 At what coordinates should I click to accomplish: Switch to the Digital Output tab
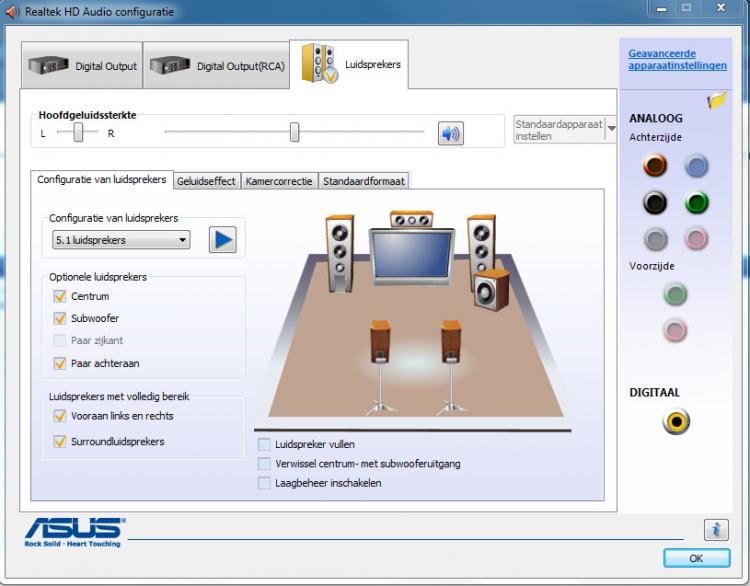tap(82, 65)
